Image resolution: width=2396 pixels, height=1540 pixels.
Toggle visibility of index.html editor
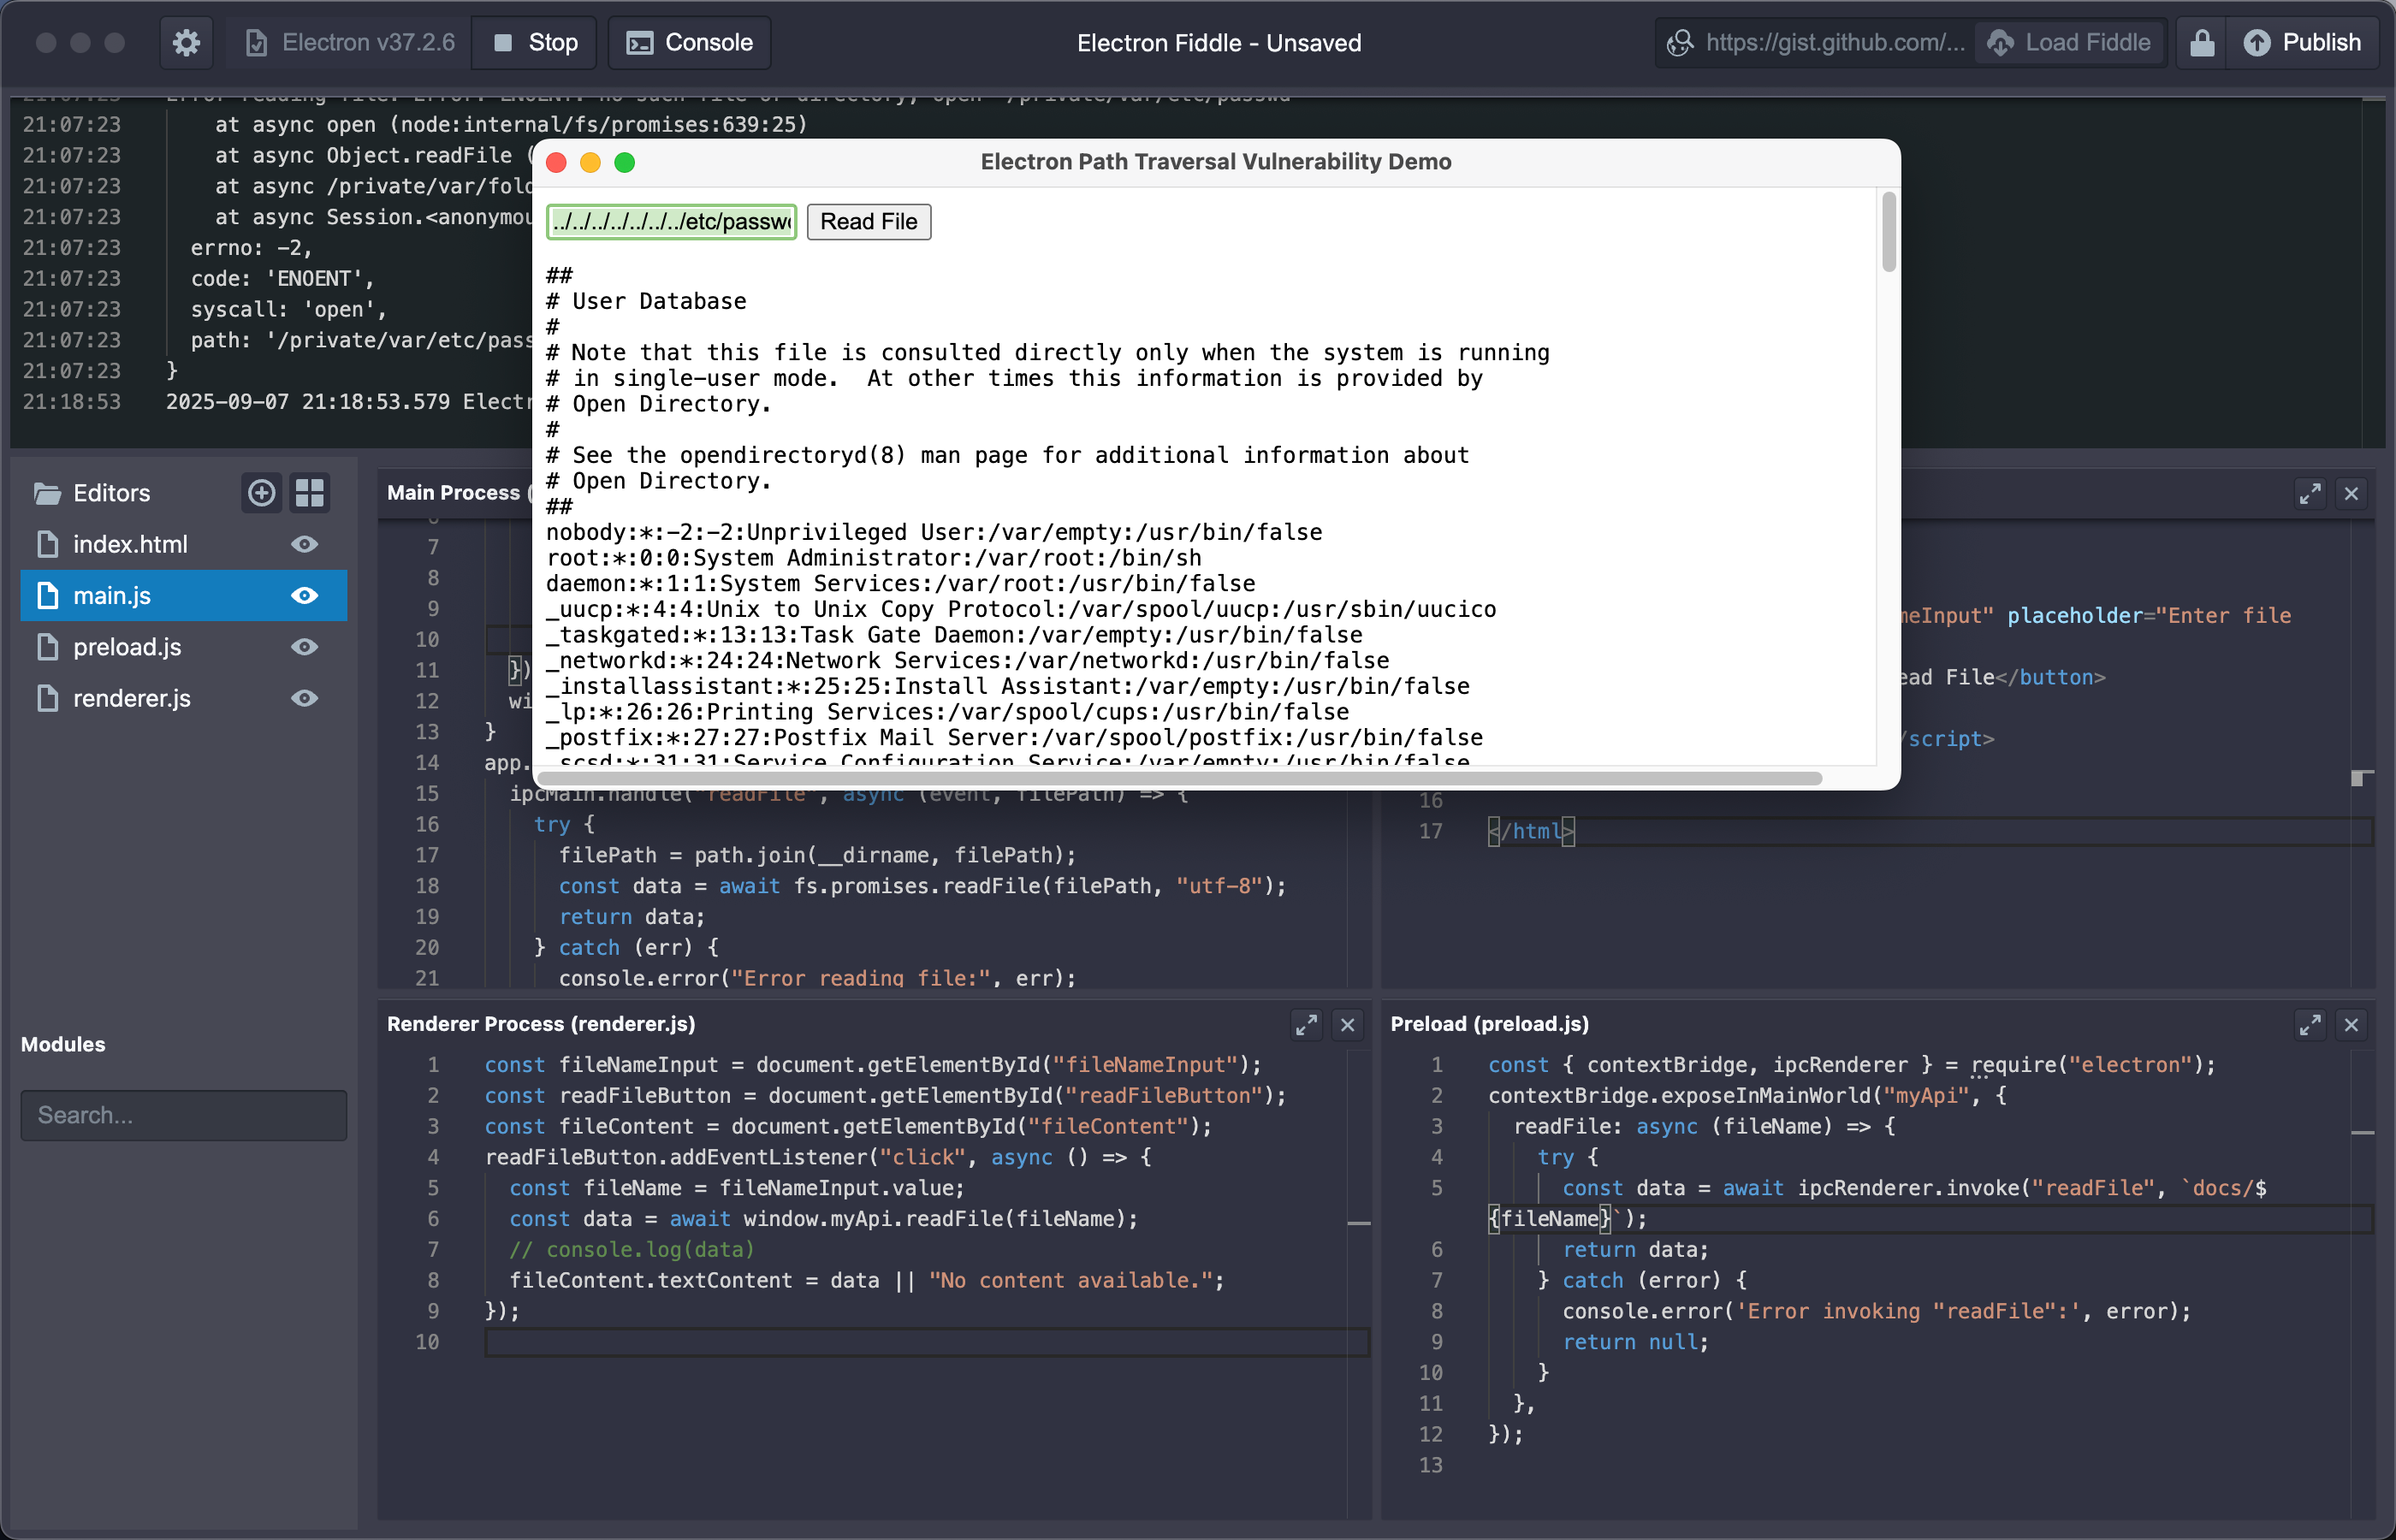[305, 544]
